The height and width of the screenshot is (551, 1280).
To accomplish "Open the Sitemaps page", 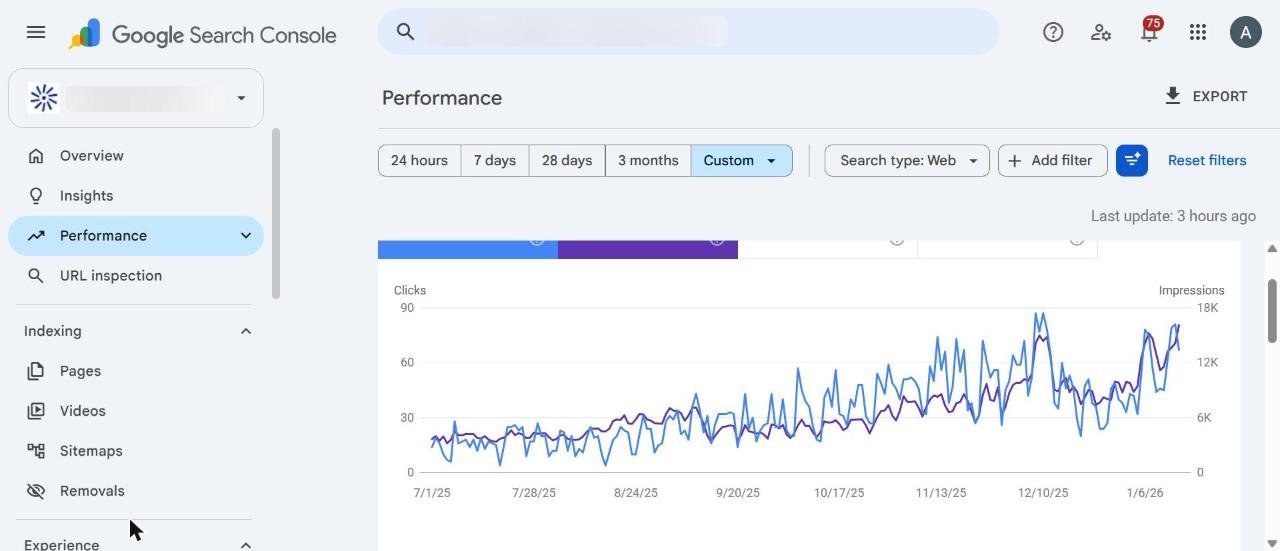I will [136, 451].
